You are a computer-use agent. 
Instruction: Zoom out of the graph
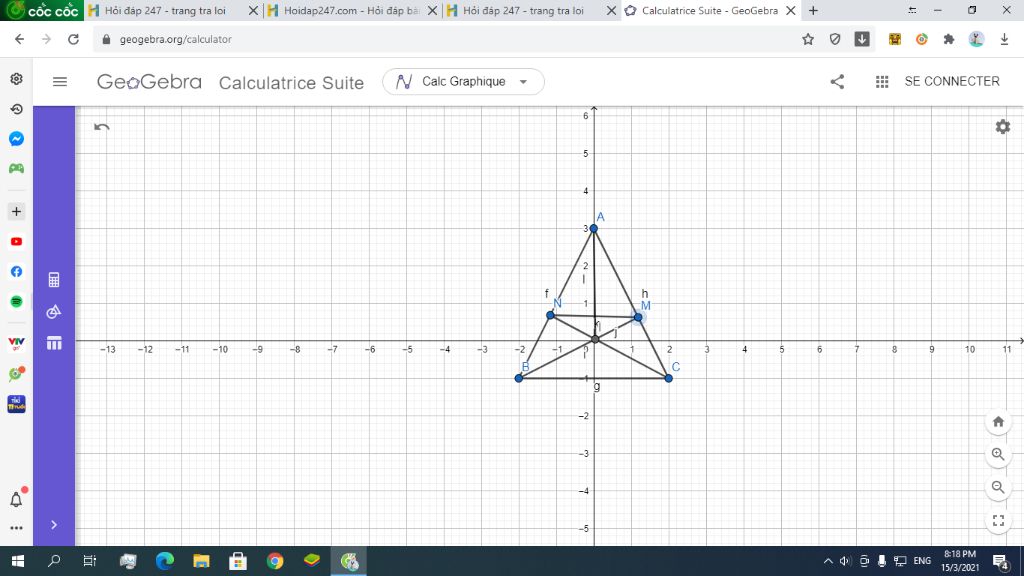(x=998, y=487)
